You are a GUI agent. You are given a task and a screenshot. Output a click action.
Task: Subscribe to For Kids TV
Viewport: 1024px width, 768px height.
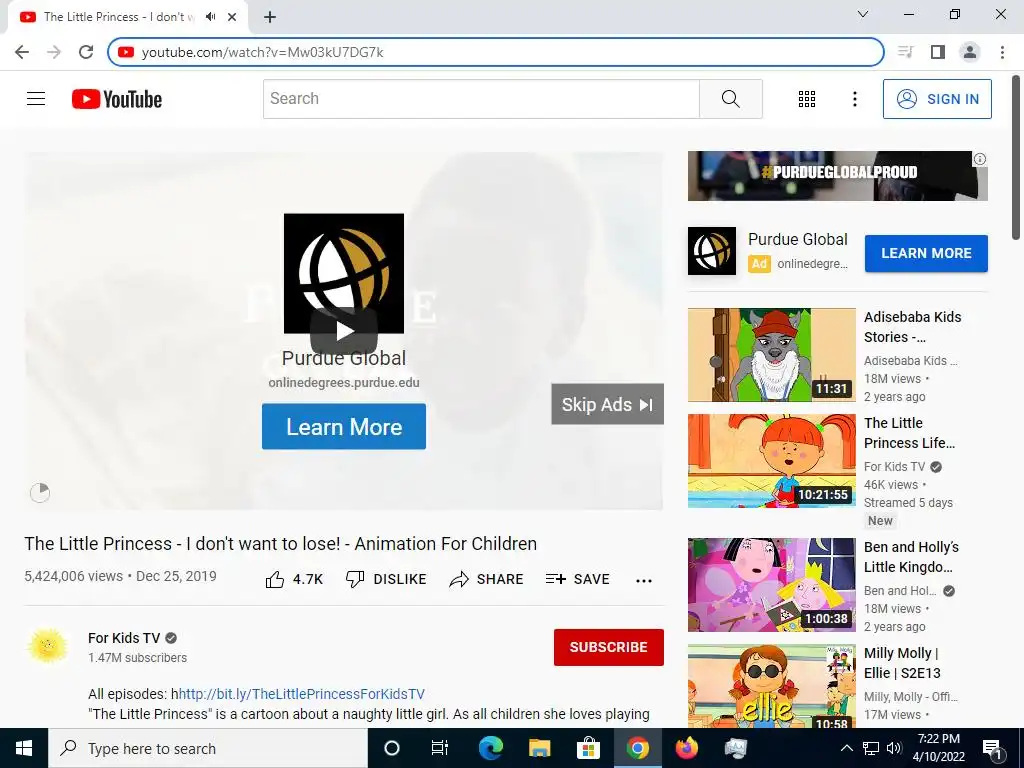click(609, 647)
